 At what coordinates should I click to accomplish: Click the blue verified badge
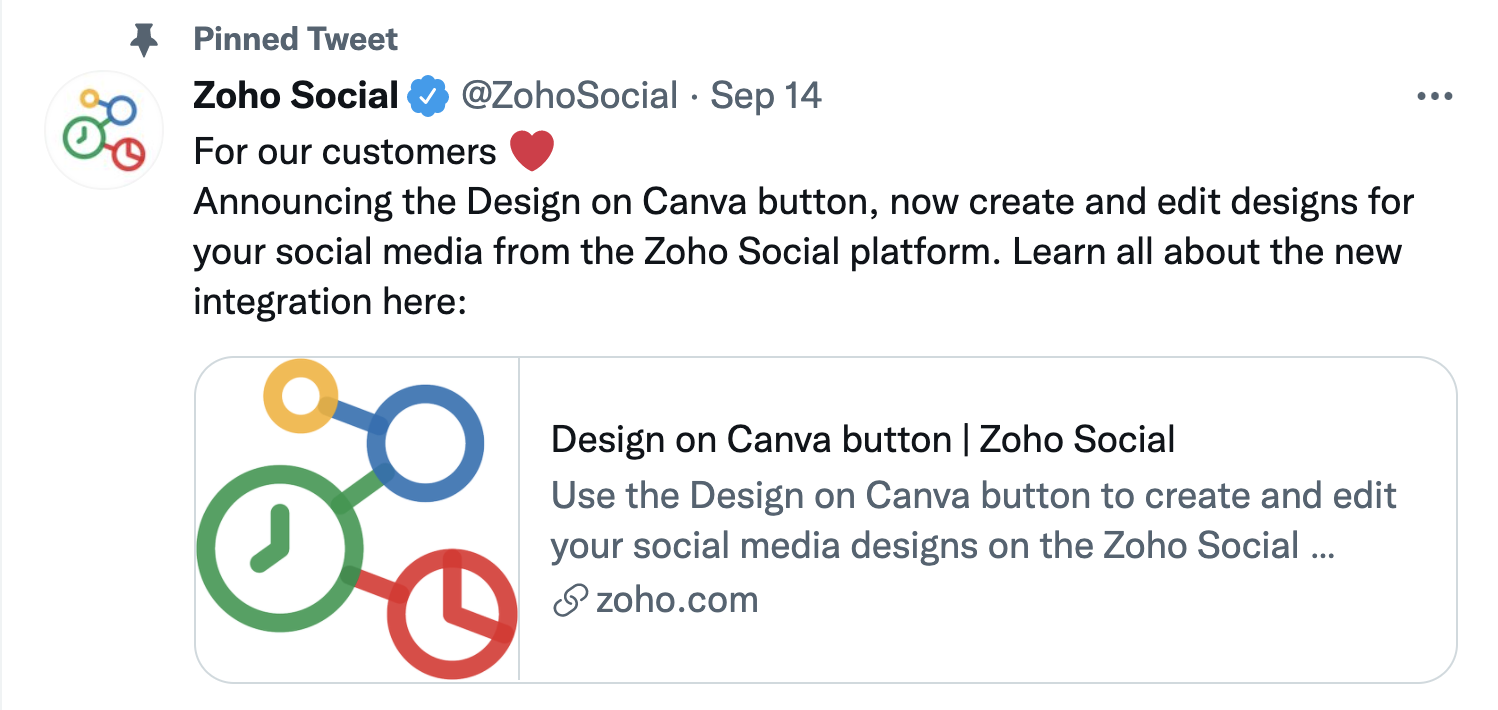[x=429, y=96]
